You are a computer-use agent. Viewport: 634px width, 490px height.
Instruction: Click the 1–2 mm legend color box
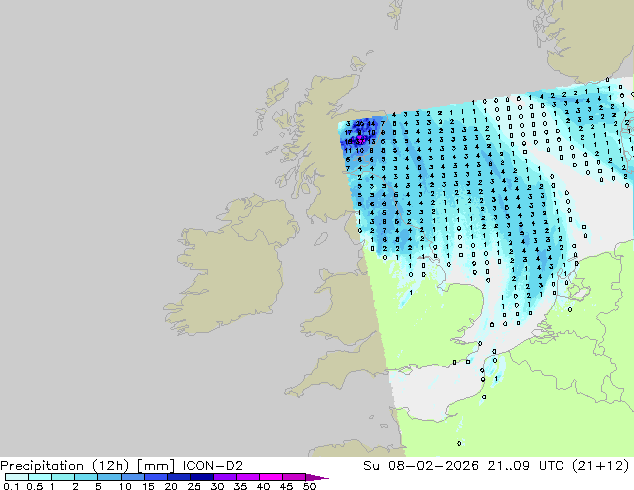pos(63,477)
